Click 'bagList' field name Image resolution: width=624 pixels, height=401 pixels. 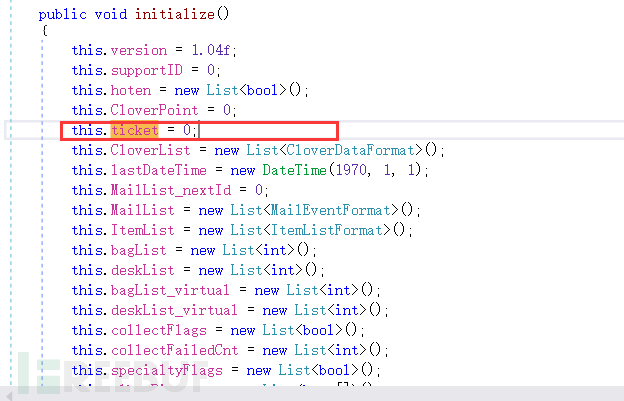pyautogui.click(x=138, y=250)
